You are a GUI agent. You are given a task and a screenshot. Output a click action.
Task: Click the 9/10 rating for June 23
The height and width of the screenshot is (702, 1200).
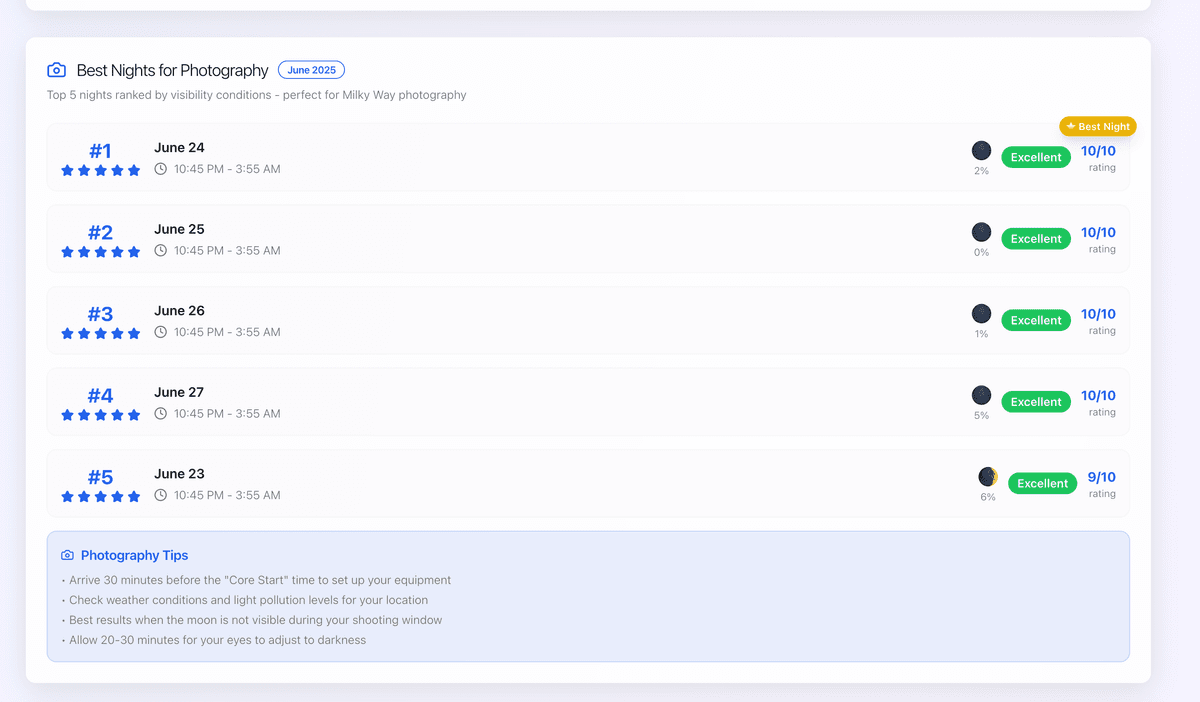[1101, 477]
